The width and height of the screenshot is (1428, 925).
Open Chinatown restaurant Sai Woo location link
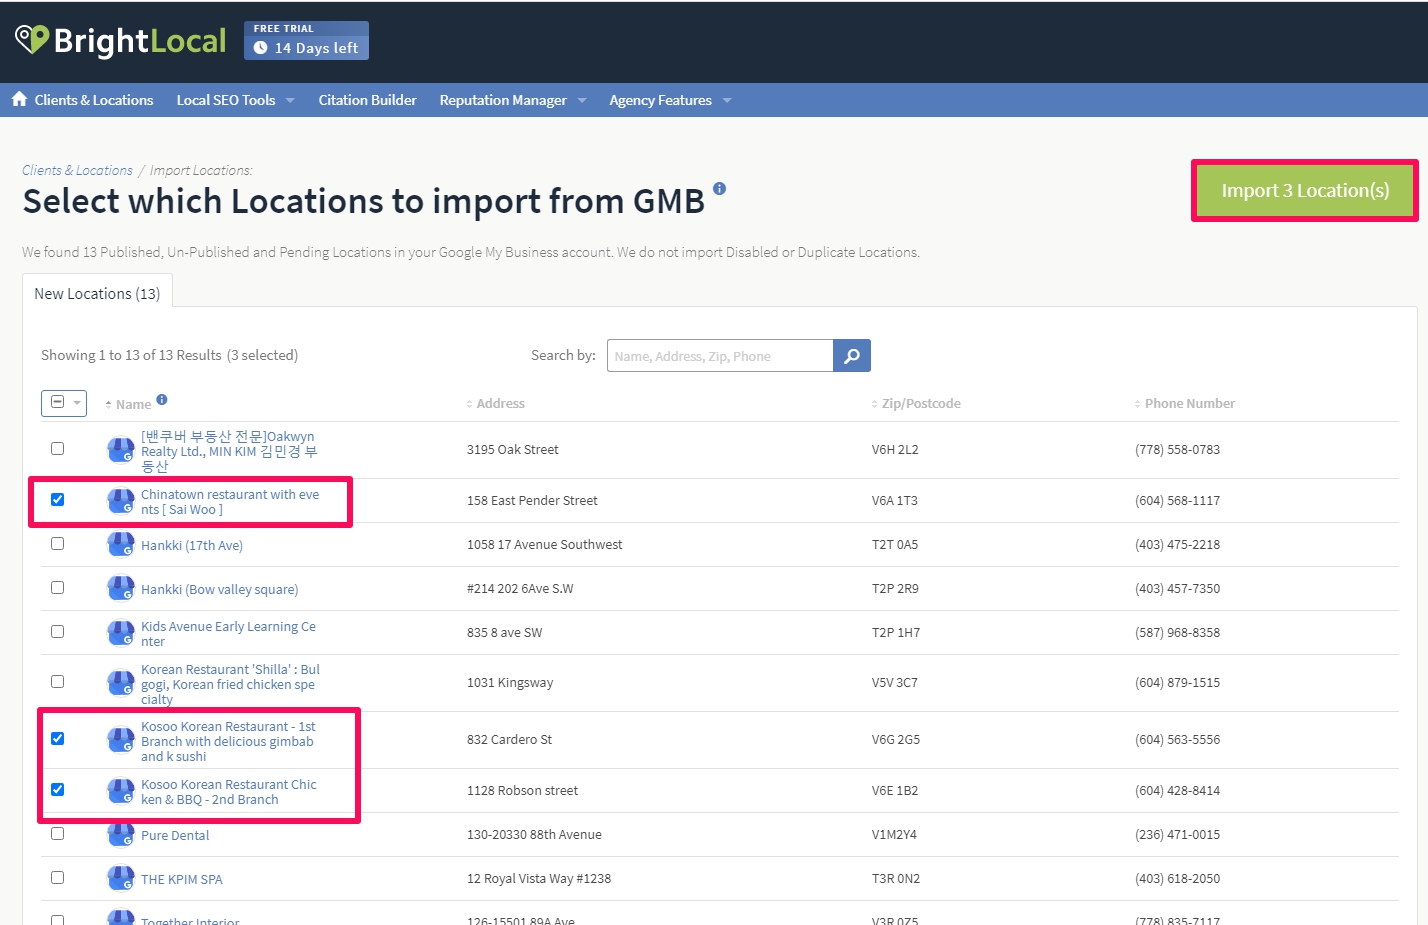coord(230,502)
